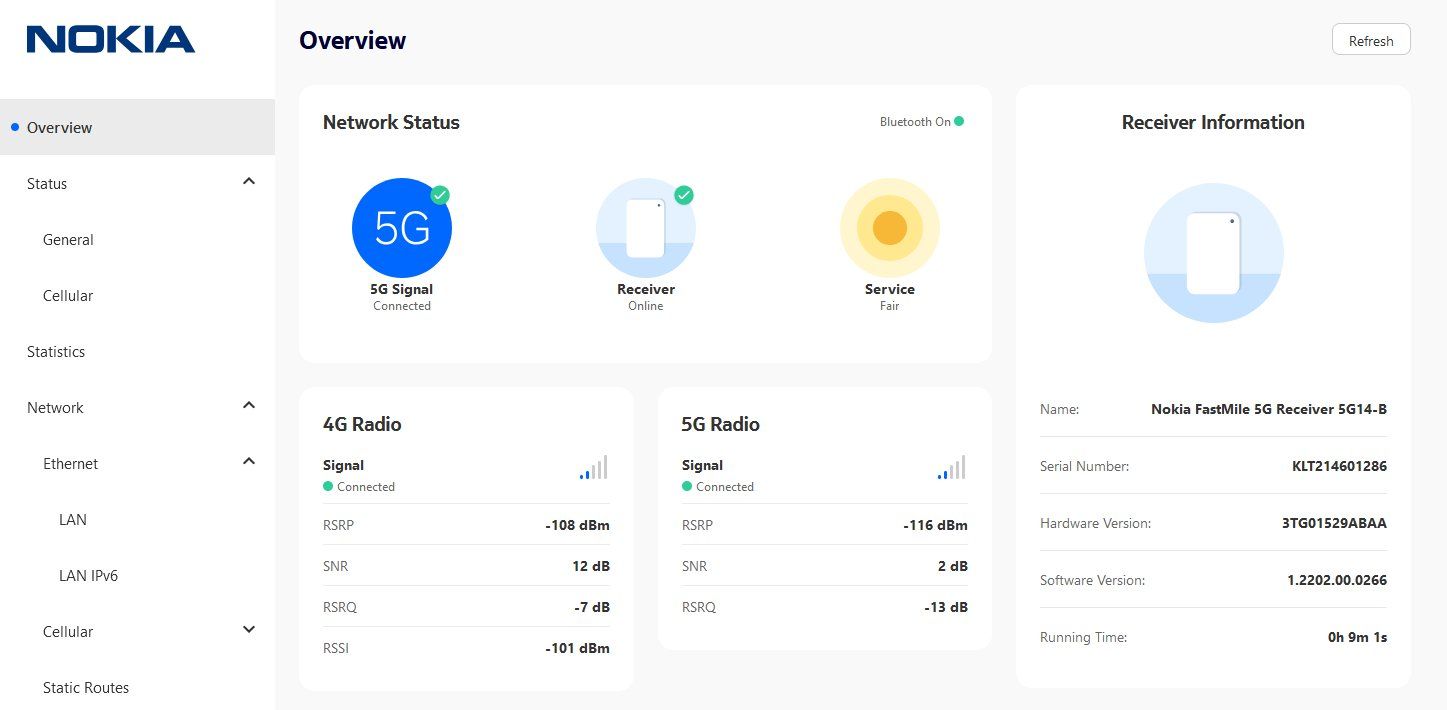Click the large receiver image in Receiver Information
This screenshot has width=1447, height=710.
1214,253
